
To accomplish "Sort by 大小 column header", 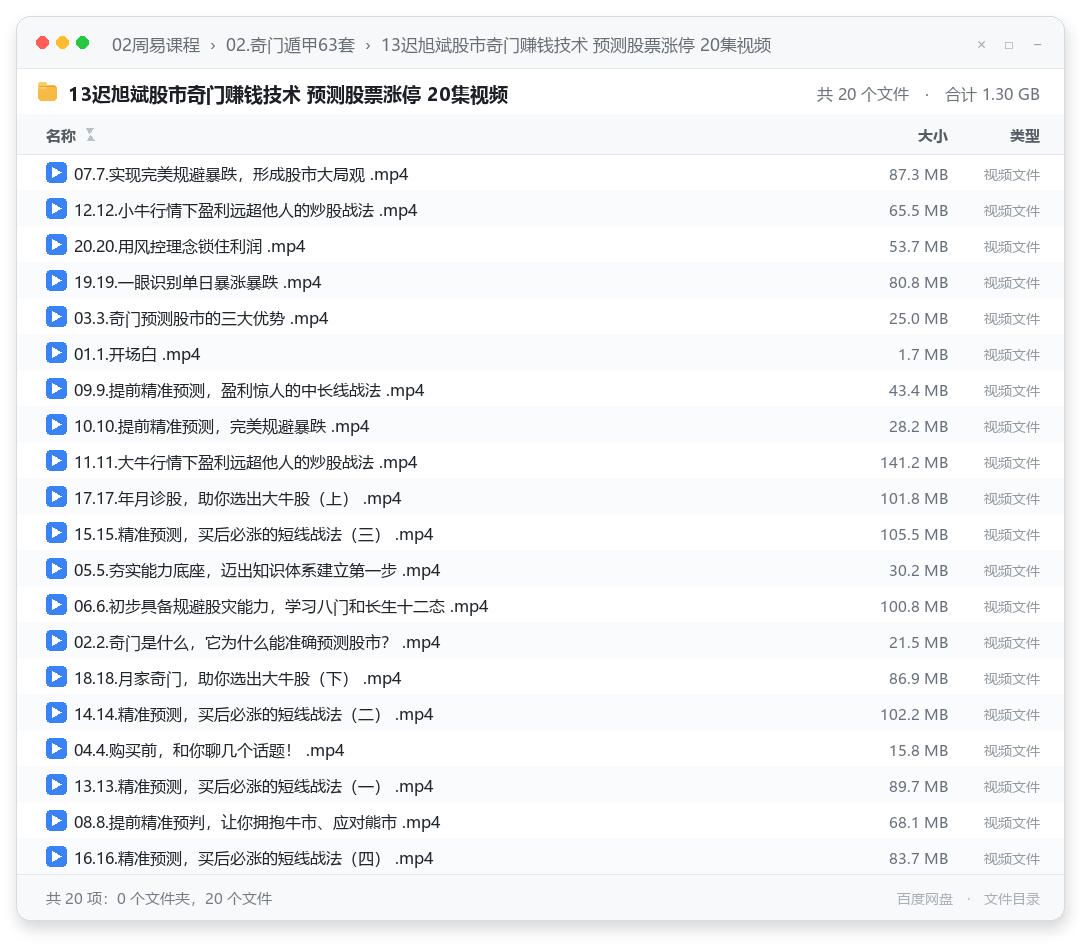I will click(933, 136).
